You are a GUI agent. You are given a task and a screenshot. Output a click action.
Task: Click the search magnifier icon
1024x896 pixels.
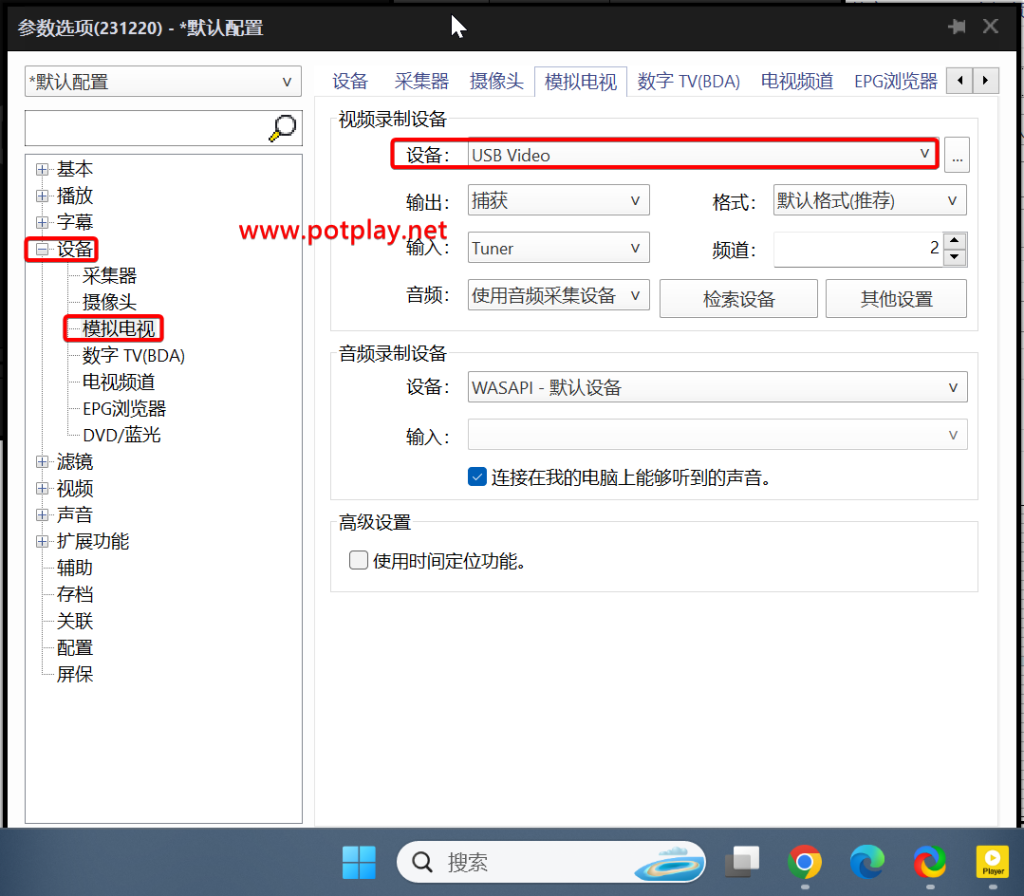point(283,128)
